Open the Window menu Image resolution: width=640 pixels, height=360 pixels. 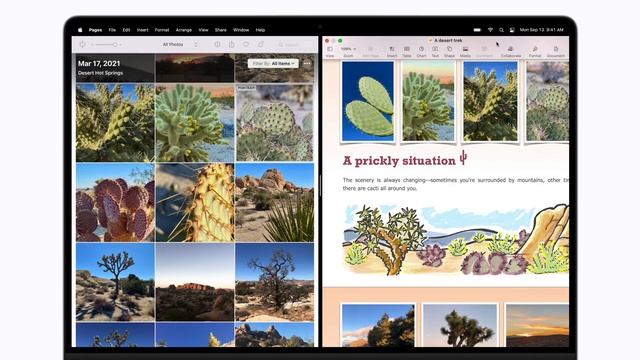[241, 30]
